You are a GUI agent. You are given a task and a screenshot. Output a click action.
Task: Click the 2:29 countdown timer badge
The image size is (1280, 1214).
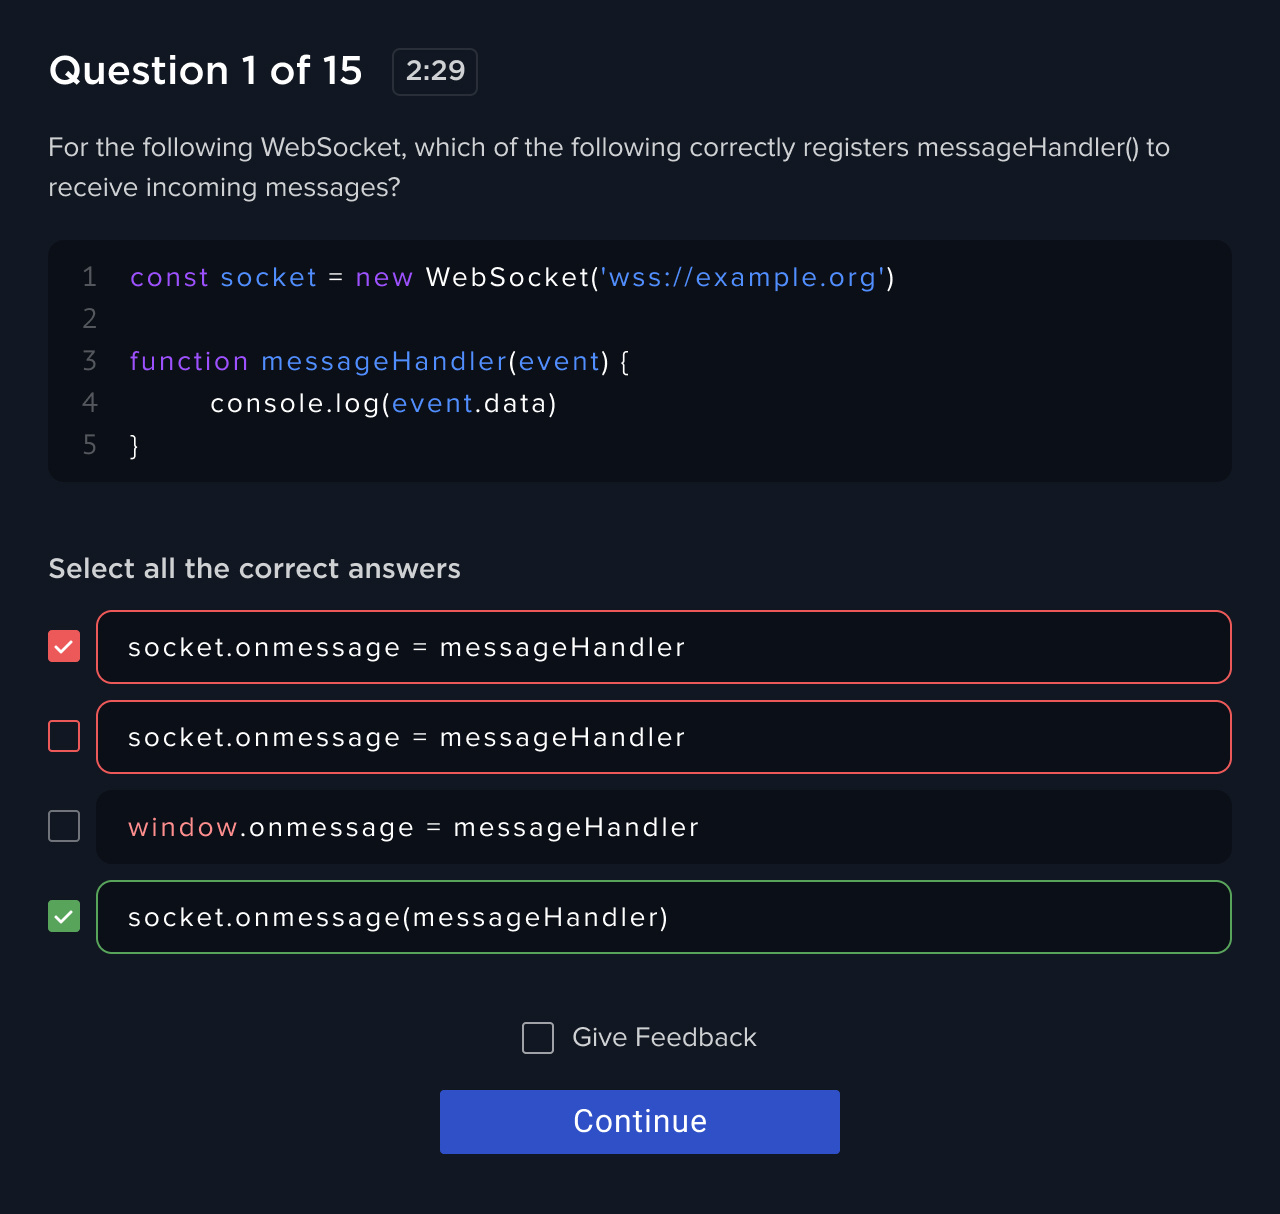point(434,71)
